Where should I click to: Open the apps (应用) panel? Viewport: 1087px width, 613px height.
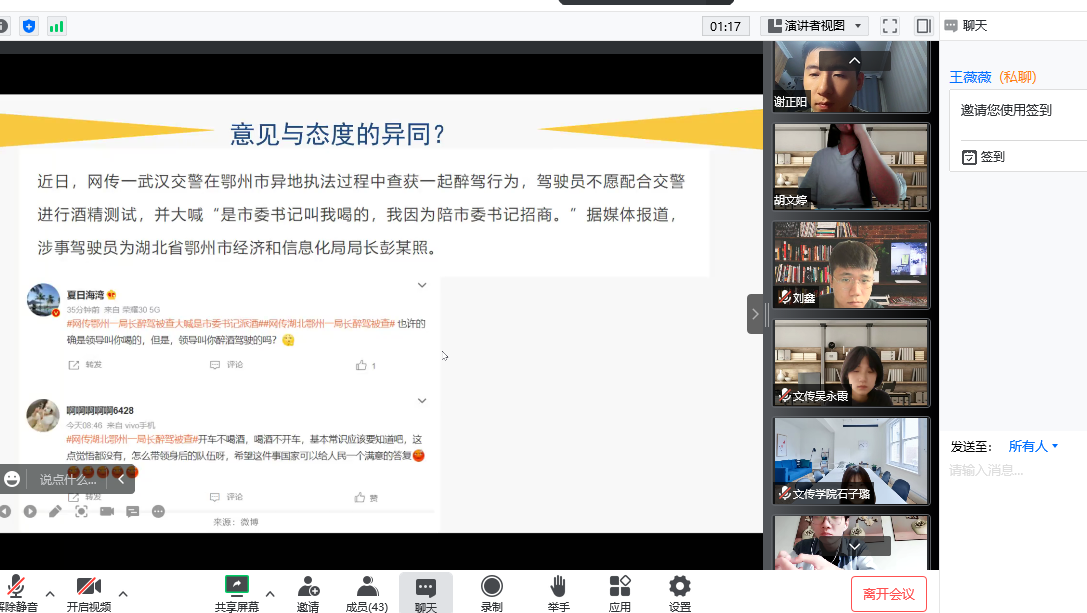[619, 592]
